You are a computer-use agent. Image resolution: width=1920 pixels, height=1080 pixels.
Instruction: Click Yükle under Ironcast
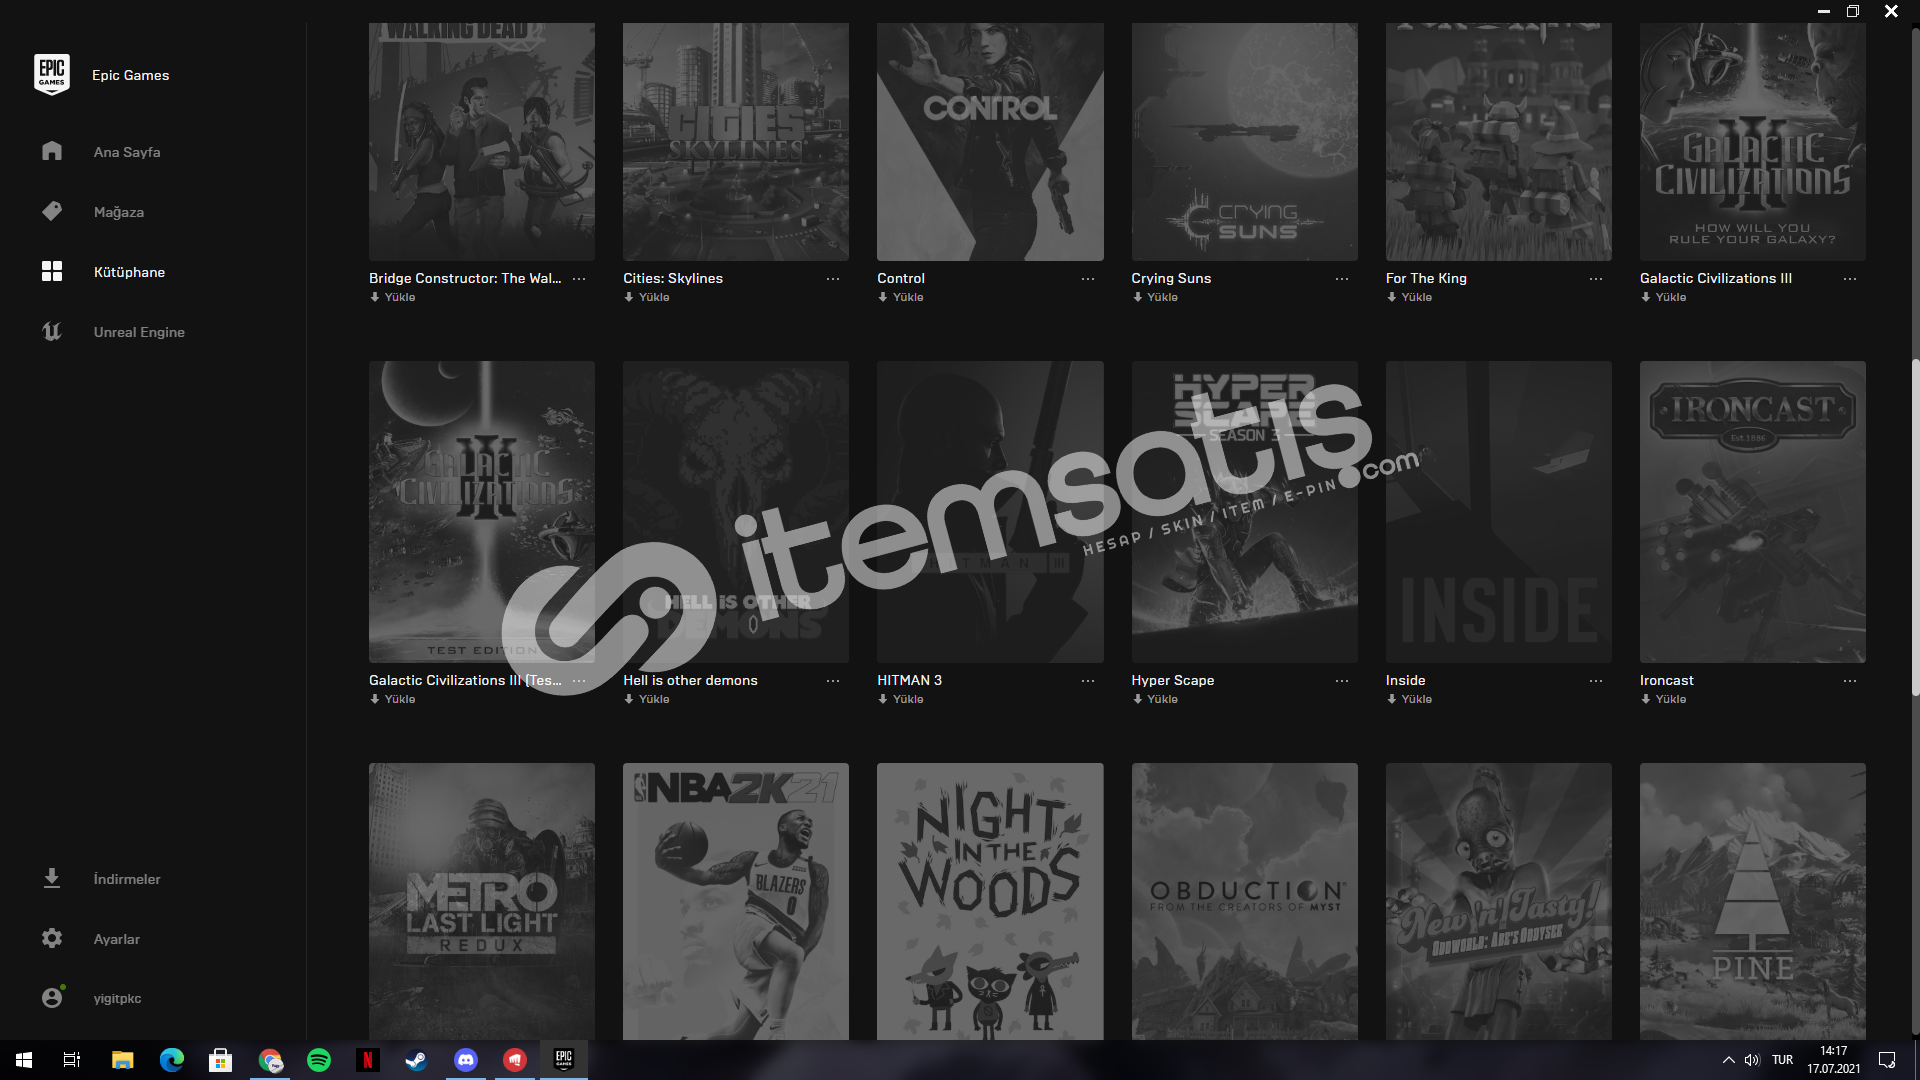[x=1663, y=699]
